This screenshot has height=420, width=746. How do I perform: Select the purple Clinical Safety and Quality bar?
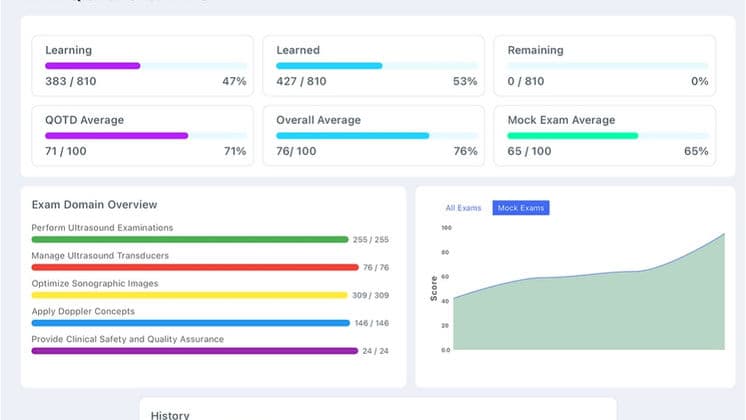coord(195,351)
